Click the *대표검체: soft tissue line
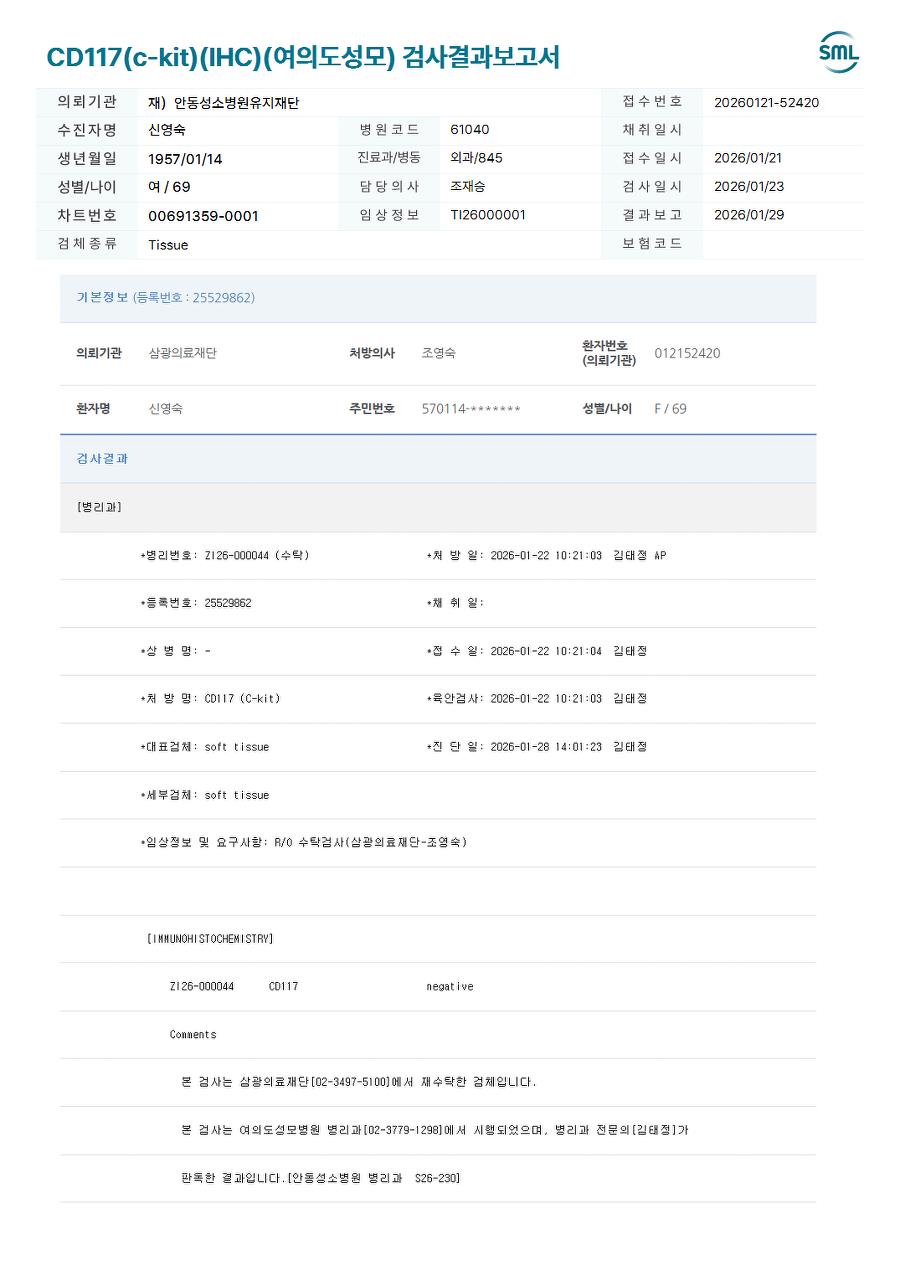 coord(205,747)
